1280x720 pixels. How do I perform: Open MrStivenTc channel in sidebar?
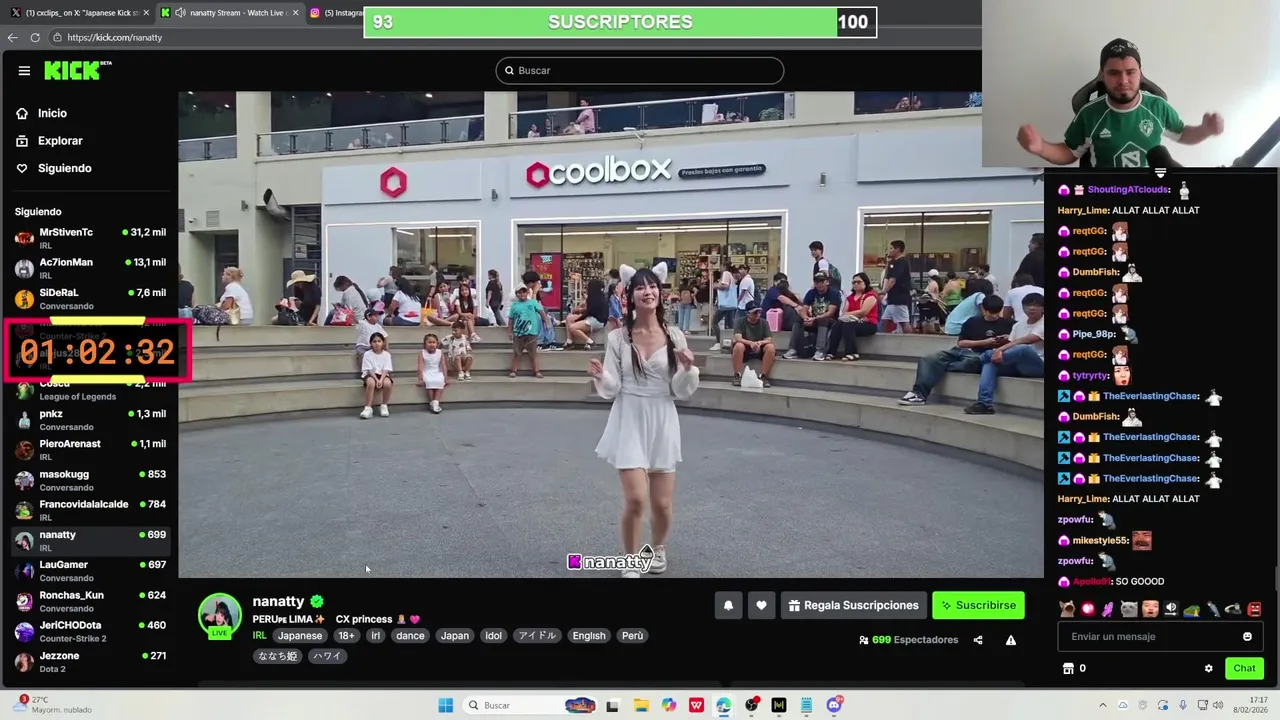[90, 238]
